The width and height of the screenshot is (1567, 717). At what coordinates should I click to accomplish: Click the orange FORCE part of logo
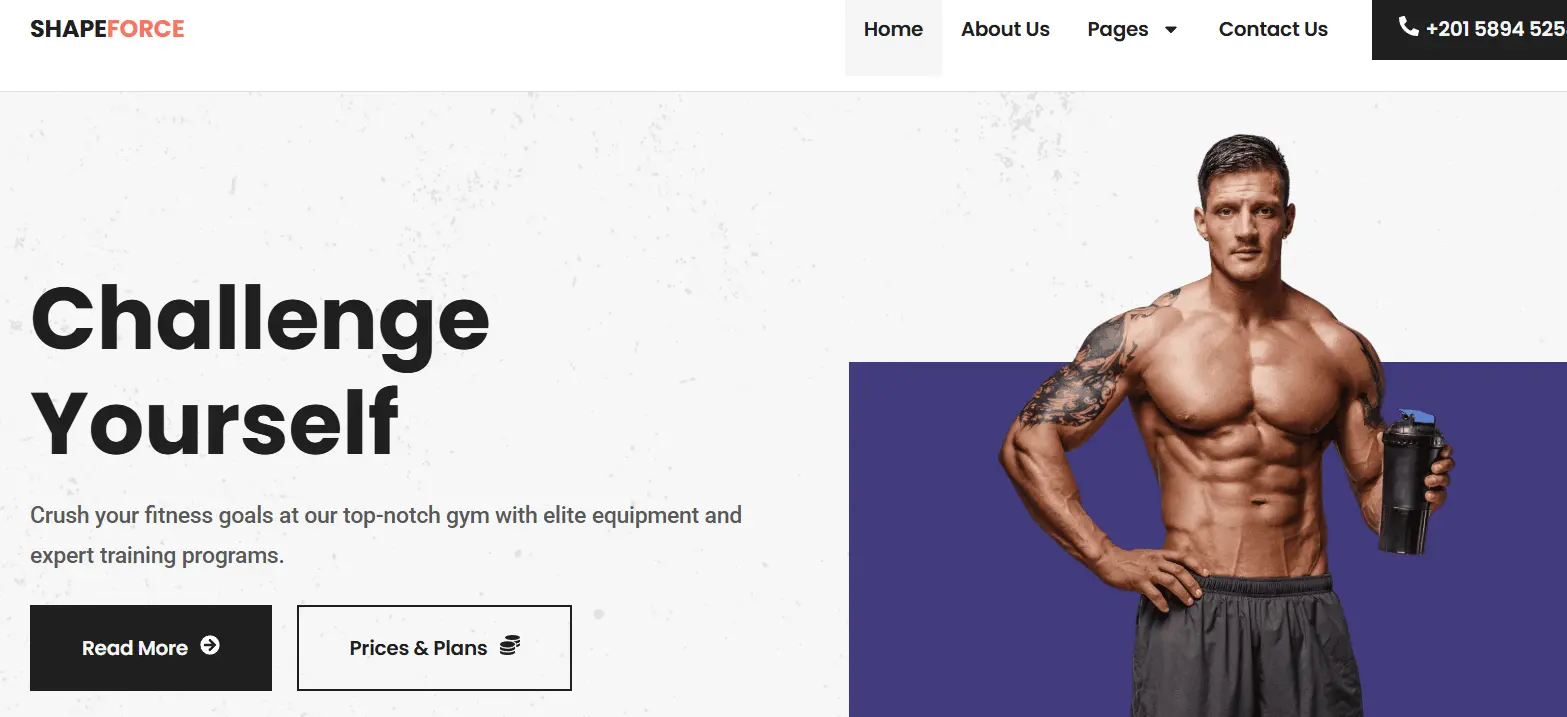(146, 29)
